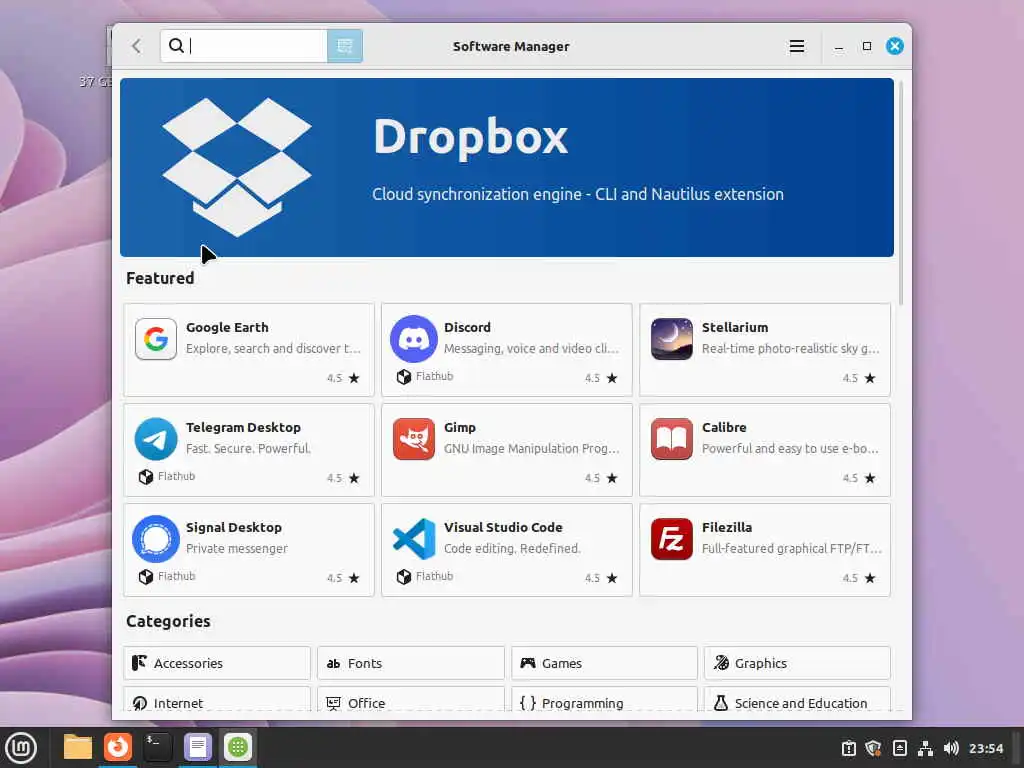The height and width of the screenshot is (768, 1024).
Task: Click 'Code editing. Redefined.' text
Action: 512,549
